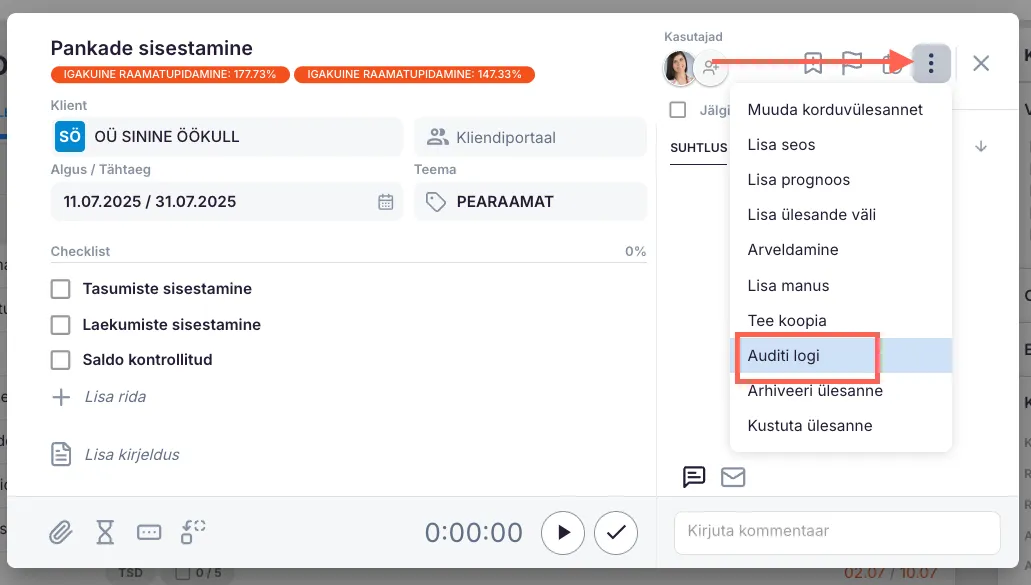Open the three-dot more options menu
Image resolution: width=1031 pixels, height=585 pixels.
point(931,64)
